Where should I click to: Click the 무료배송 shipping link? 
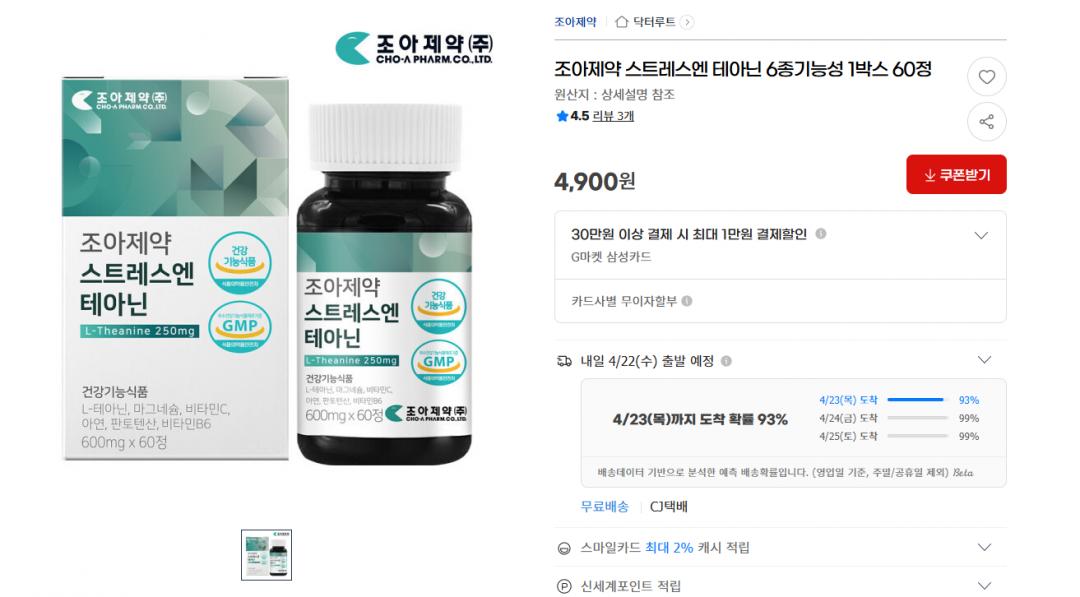click(604, 507)
